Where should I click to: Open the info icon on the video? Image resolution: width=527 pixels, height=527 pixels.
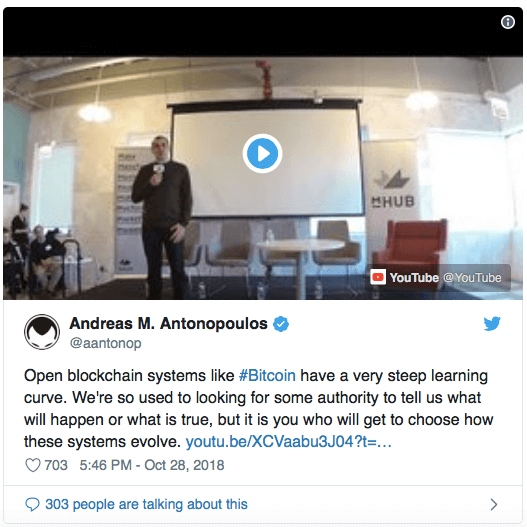coord(508,22)
